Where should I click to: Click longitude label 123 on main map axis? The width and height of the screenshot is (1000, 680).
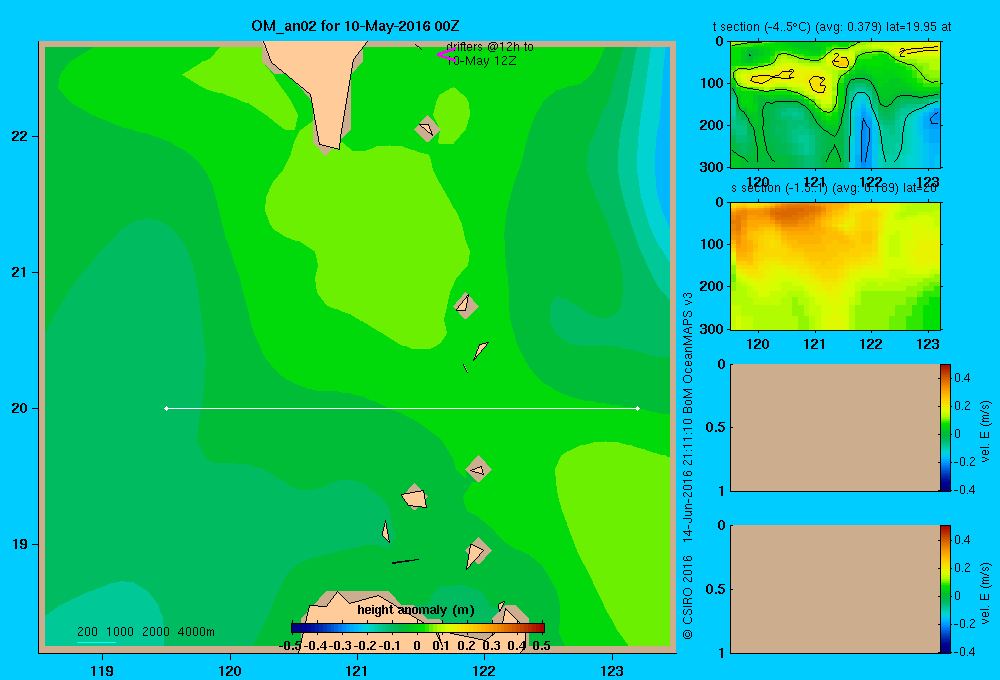tap(612, 670)
